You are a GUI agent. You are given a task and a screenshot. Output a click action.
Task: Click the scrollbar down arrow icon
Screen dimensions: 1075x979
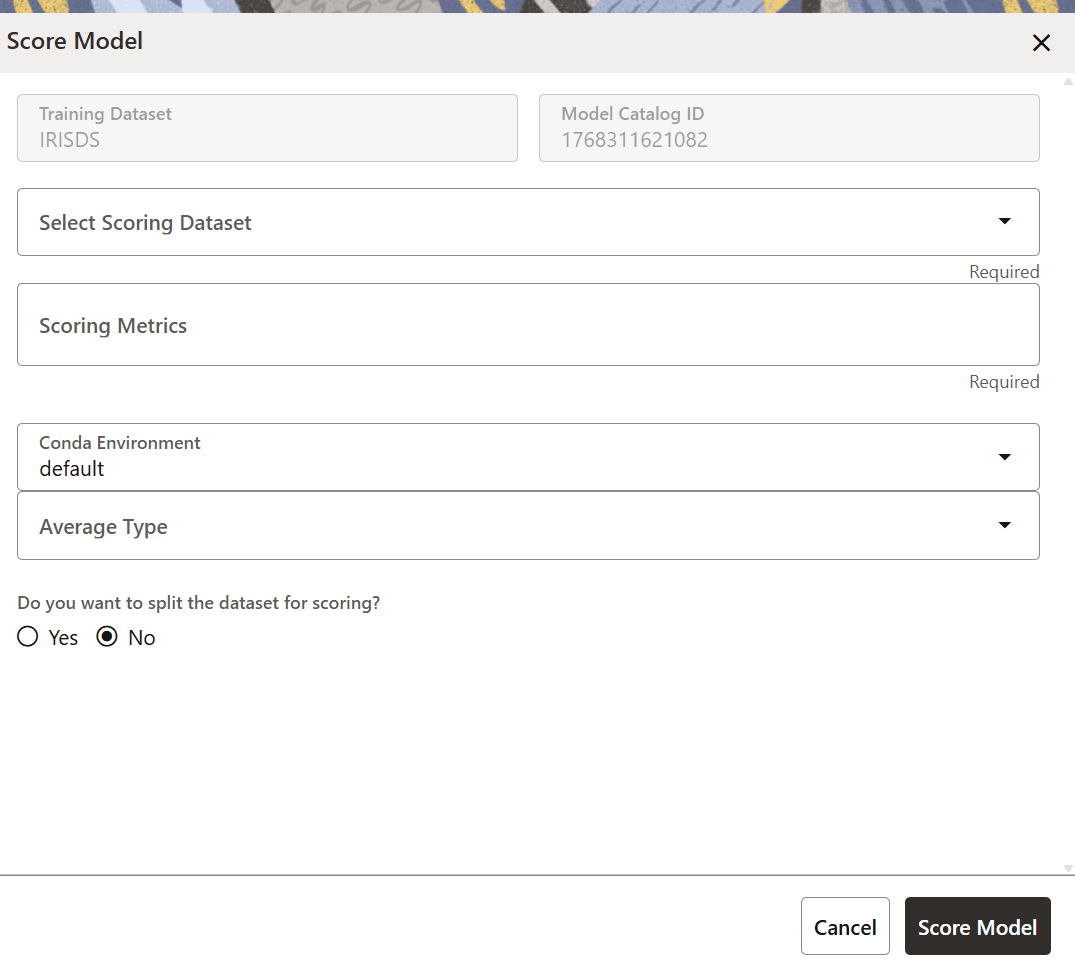(1068, 869)
